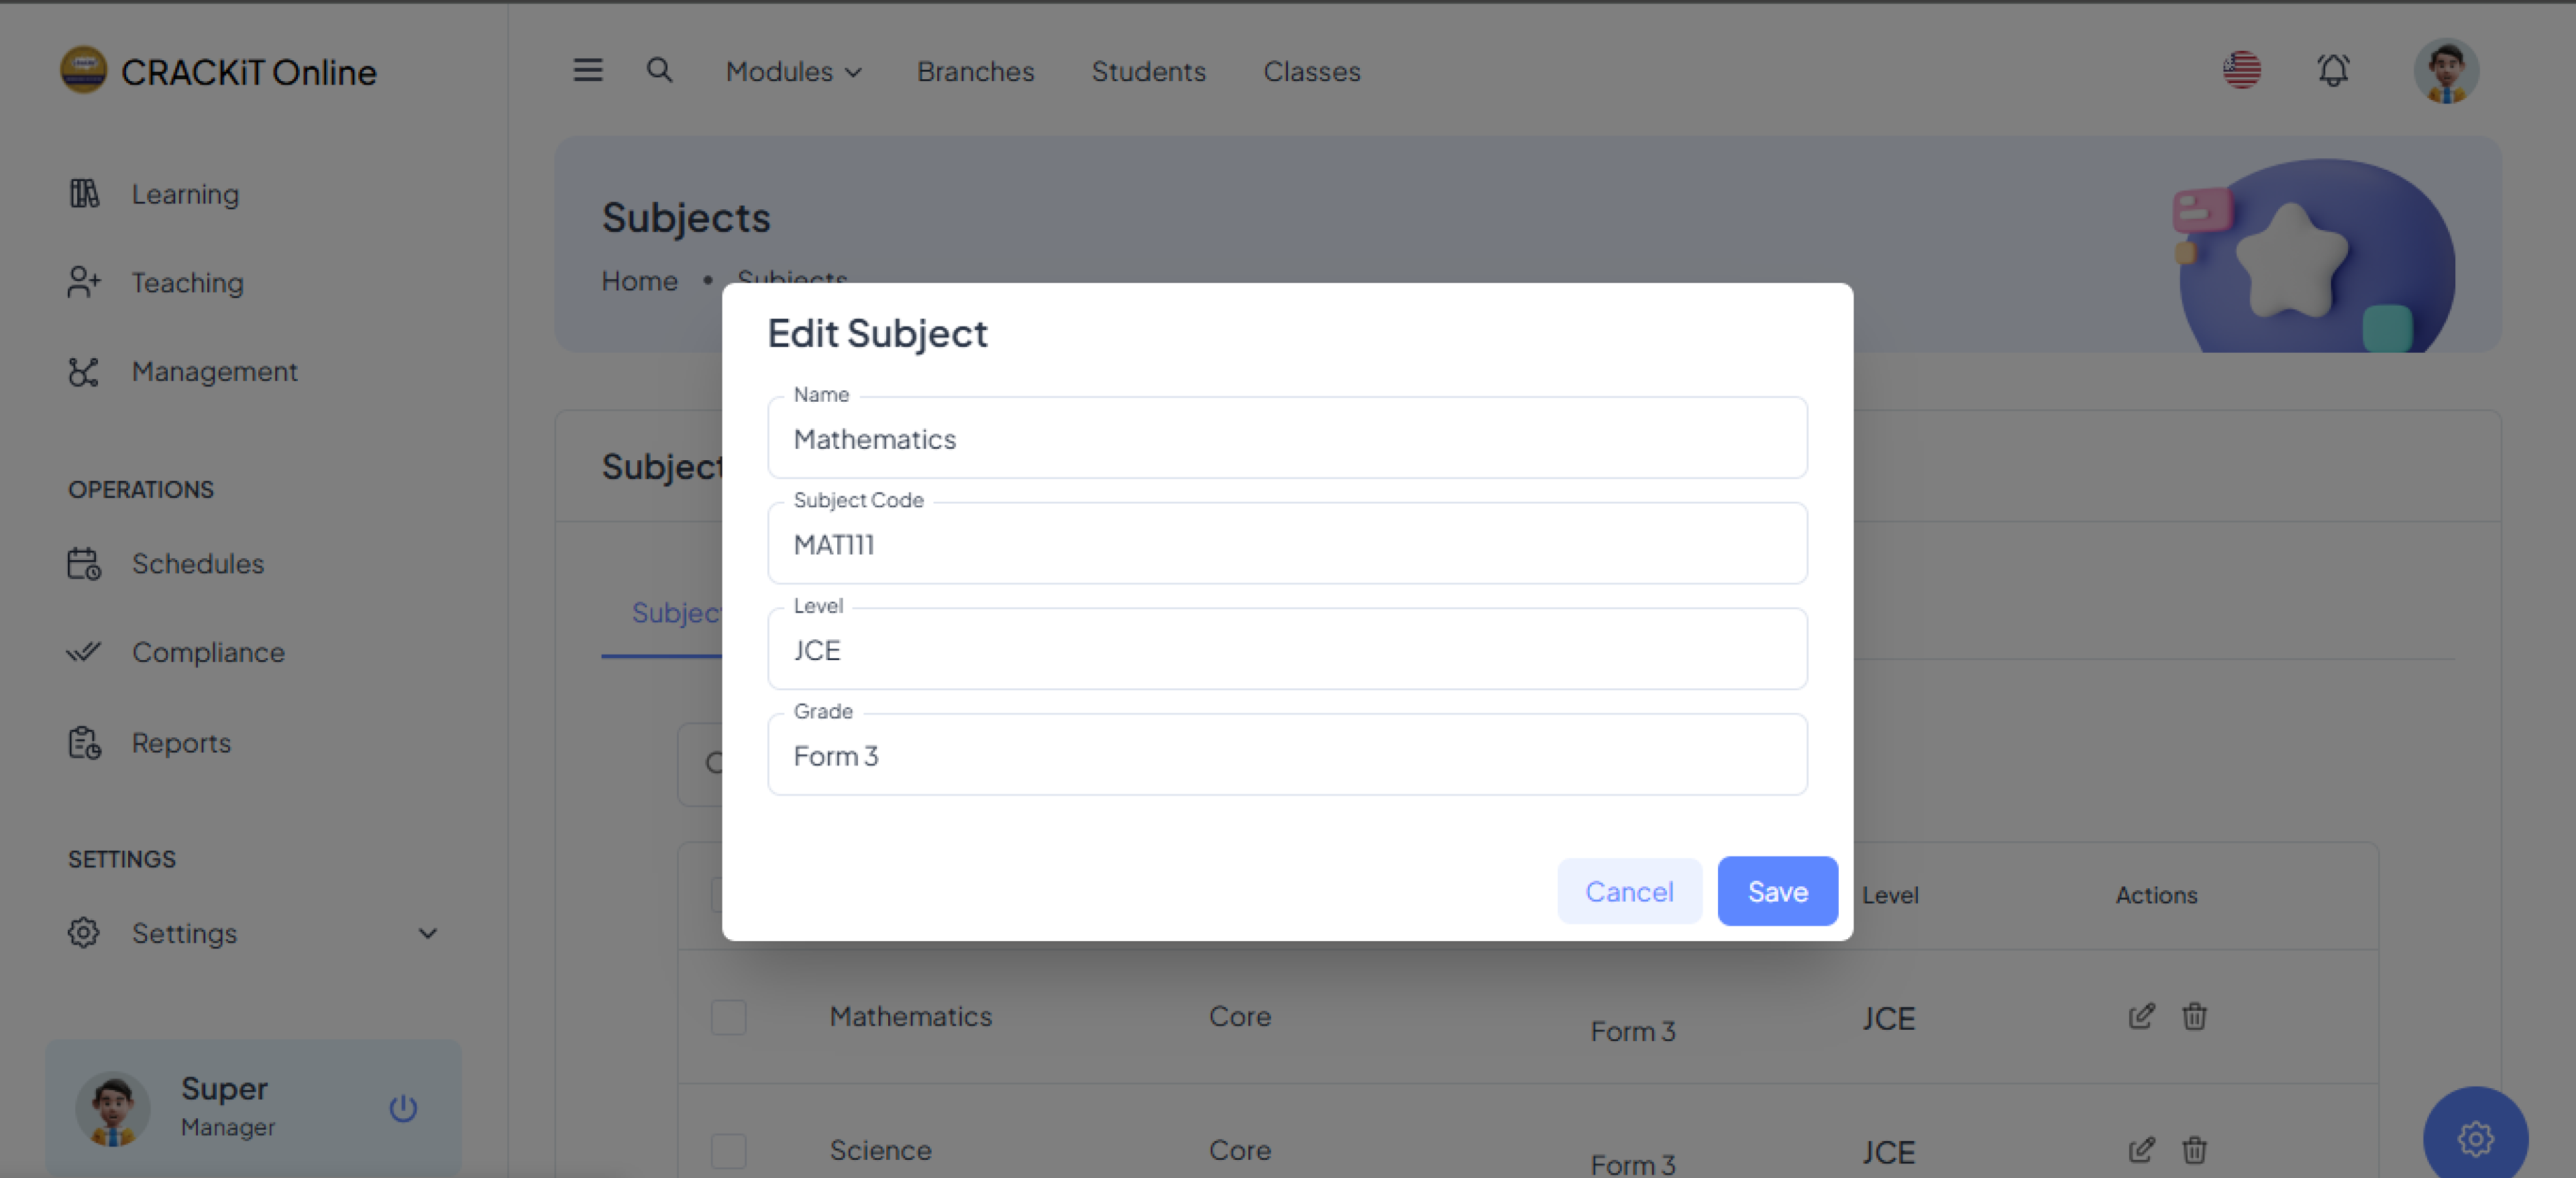The image size is (2576, 1178).
Task: Tick the Mathematics row checkbox
Action: click(728, 1017)
